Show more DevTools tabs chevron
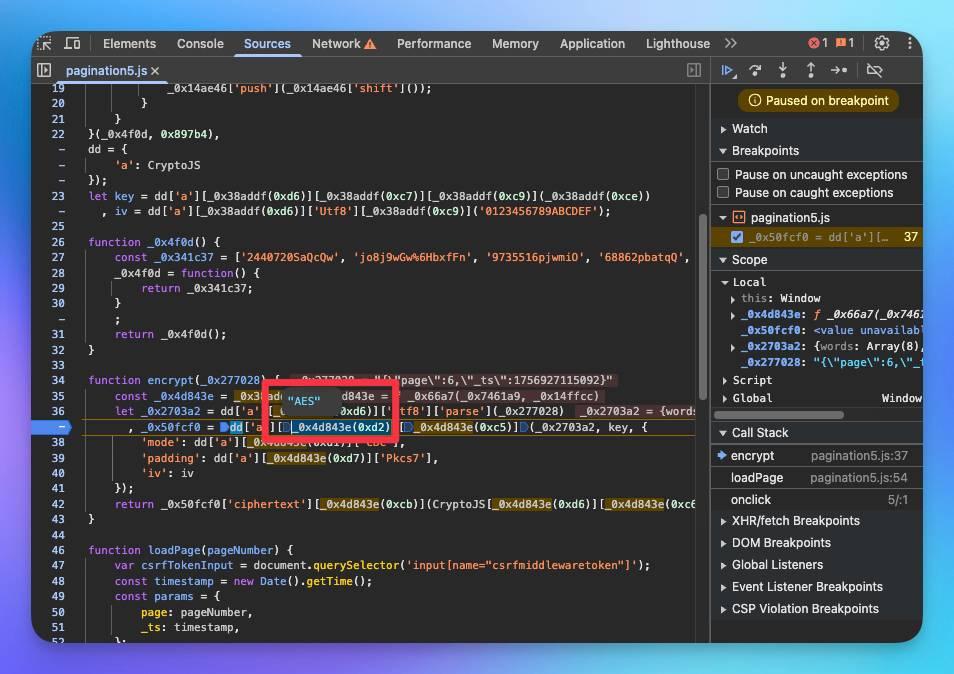This screenshot has width=954, height=674. [x=731, y=43]
